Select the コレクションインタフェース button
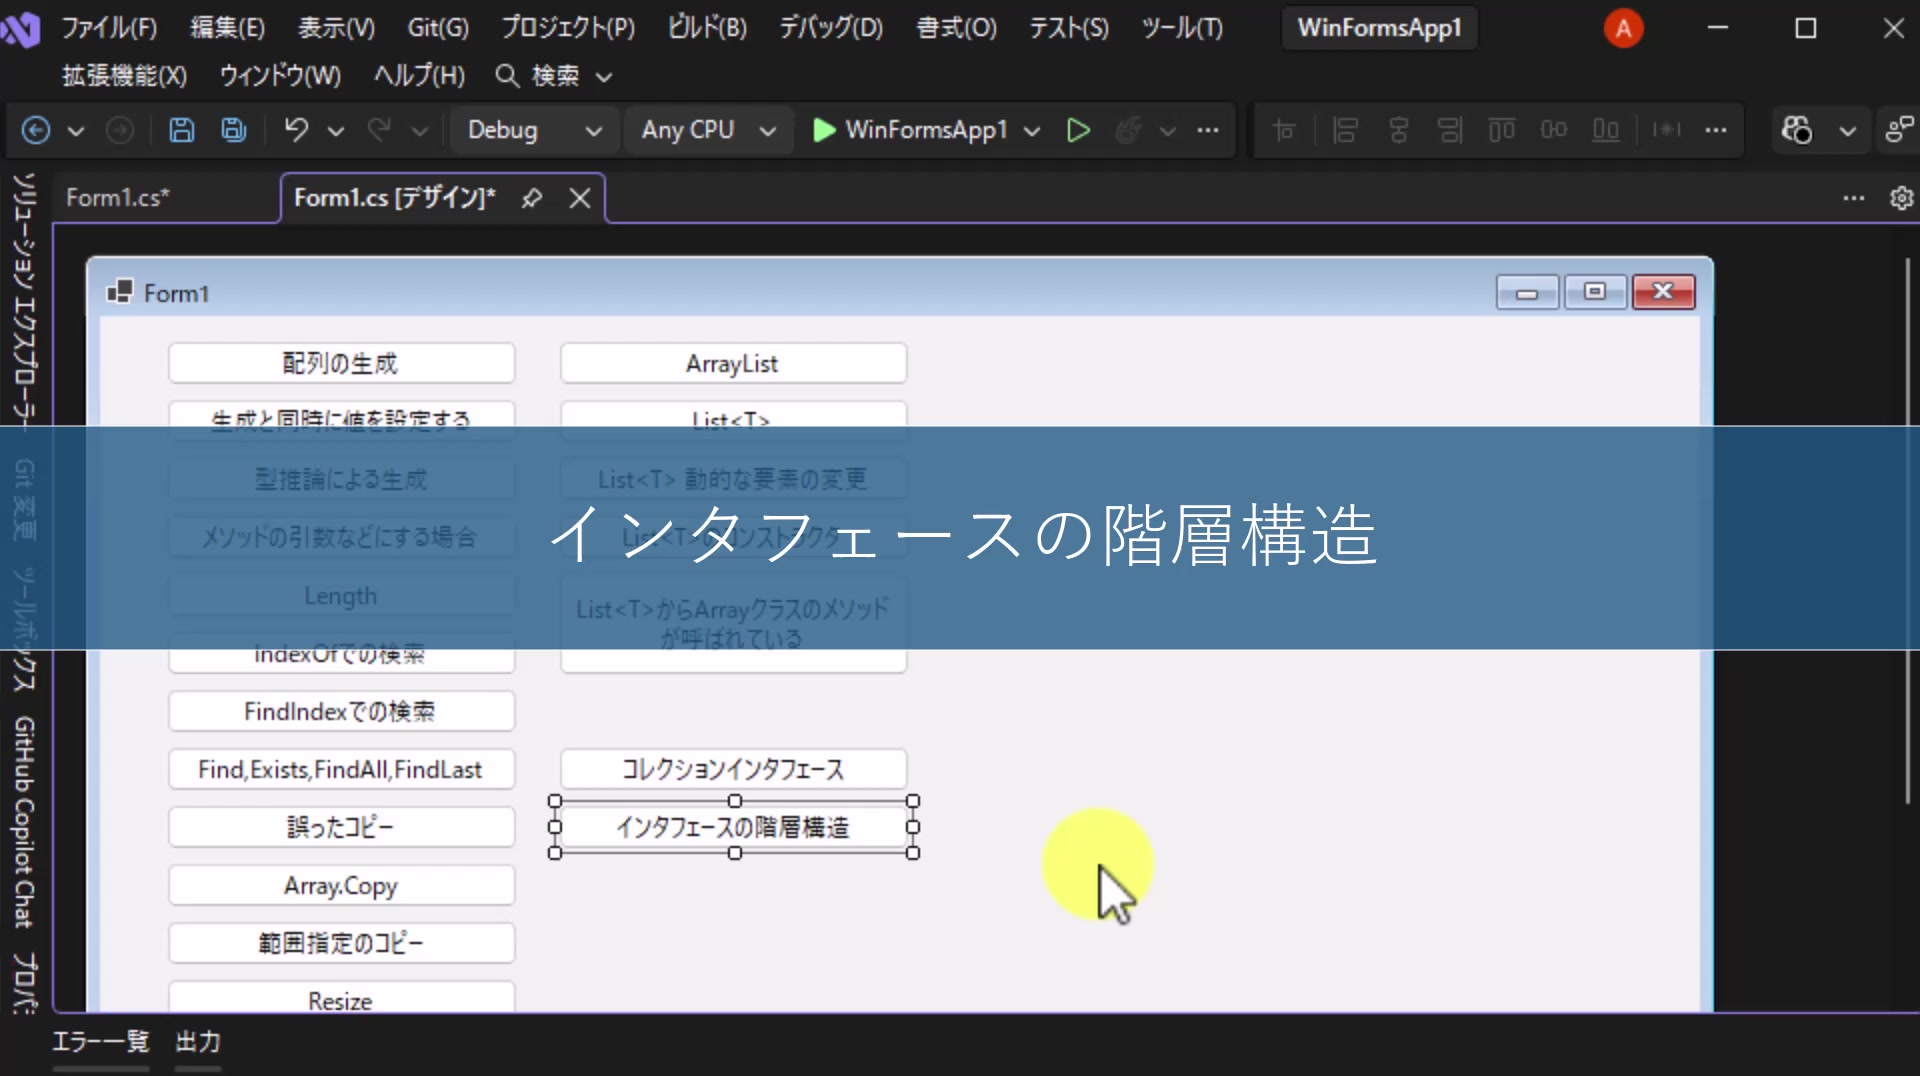Viewport: 1920px width, 1076px height. 733,769
